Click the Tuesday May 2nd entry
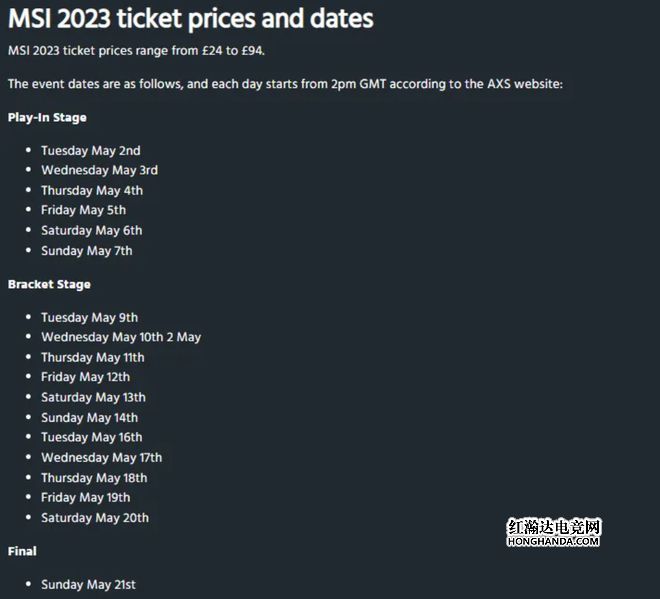 click(91, 150)
